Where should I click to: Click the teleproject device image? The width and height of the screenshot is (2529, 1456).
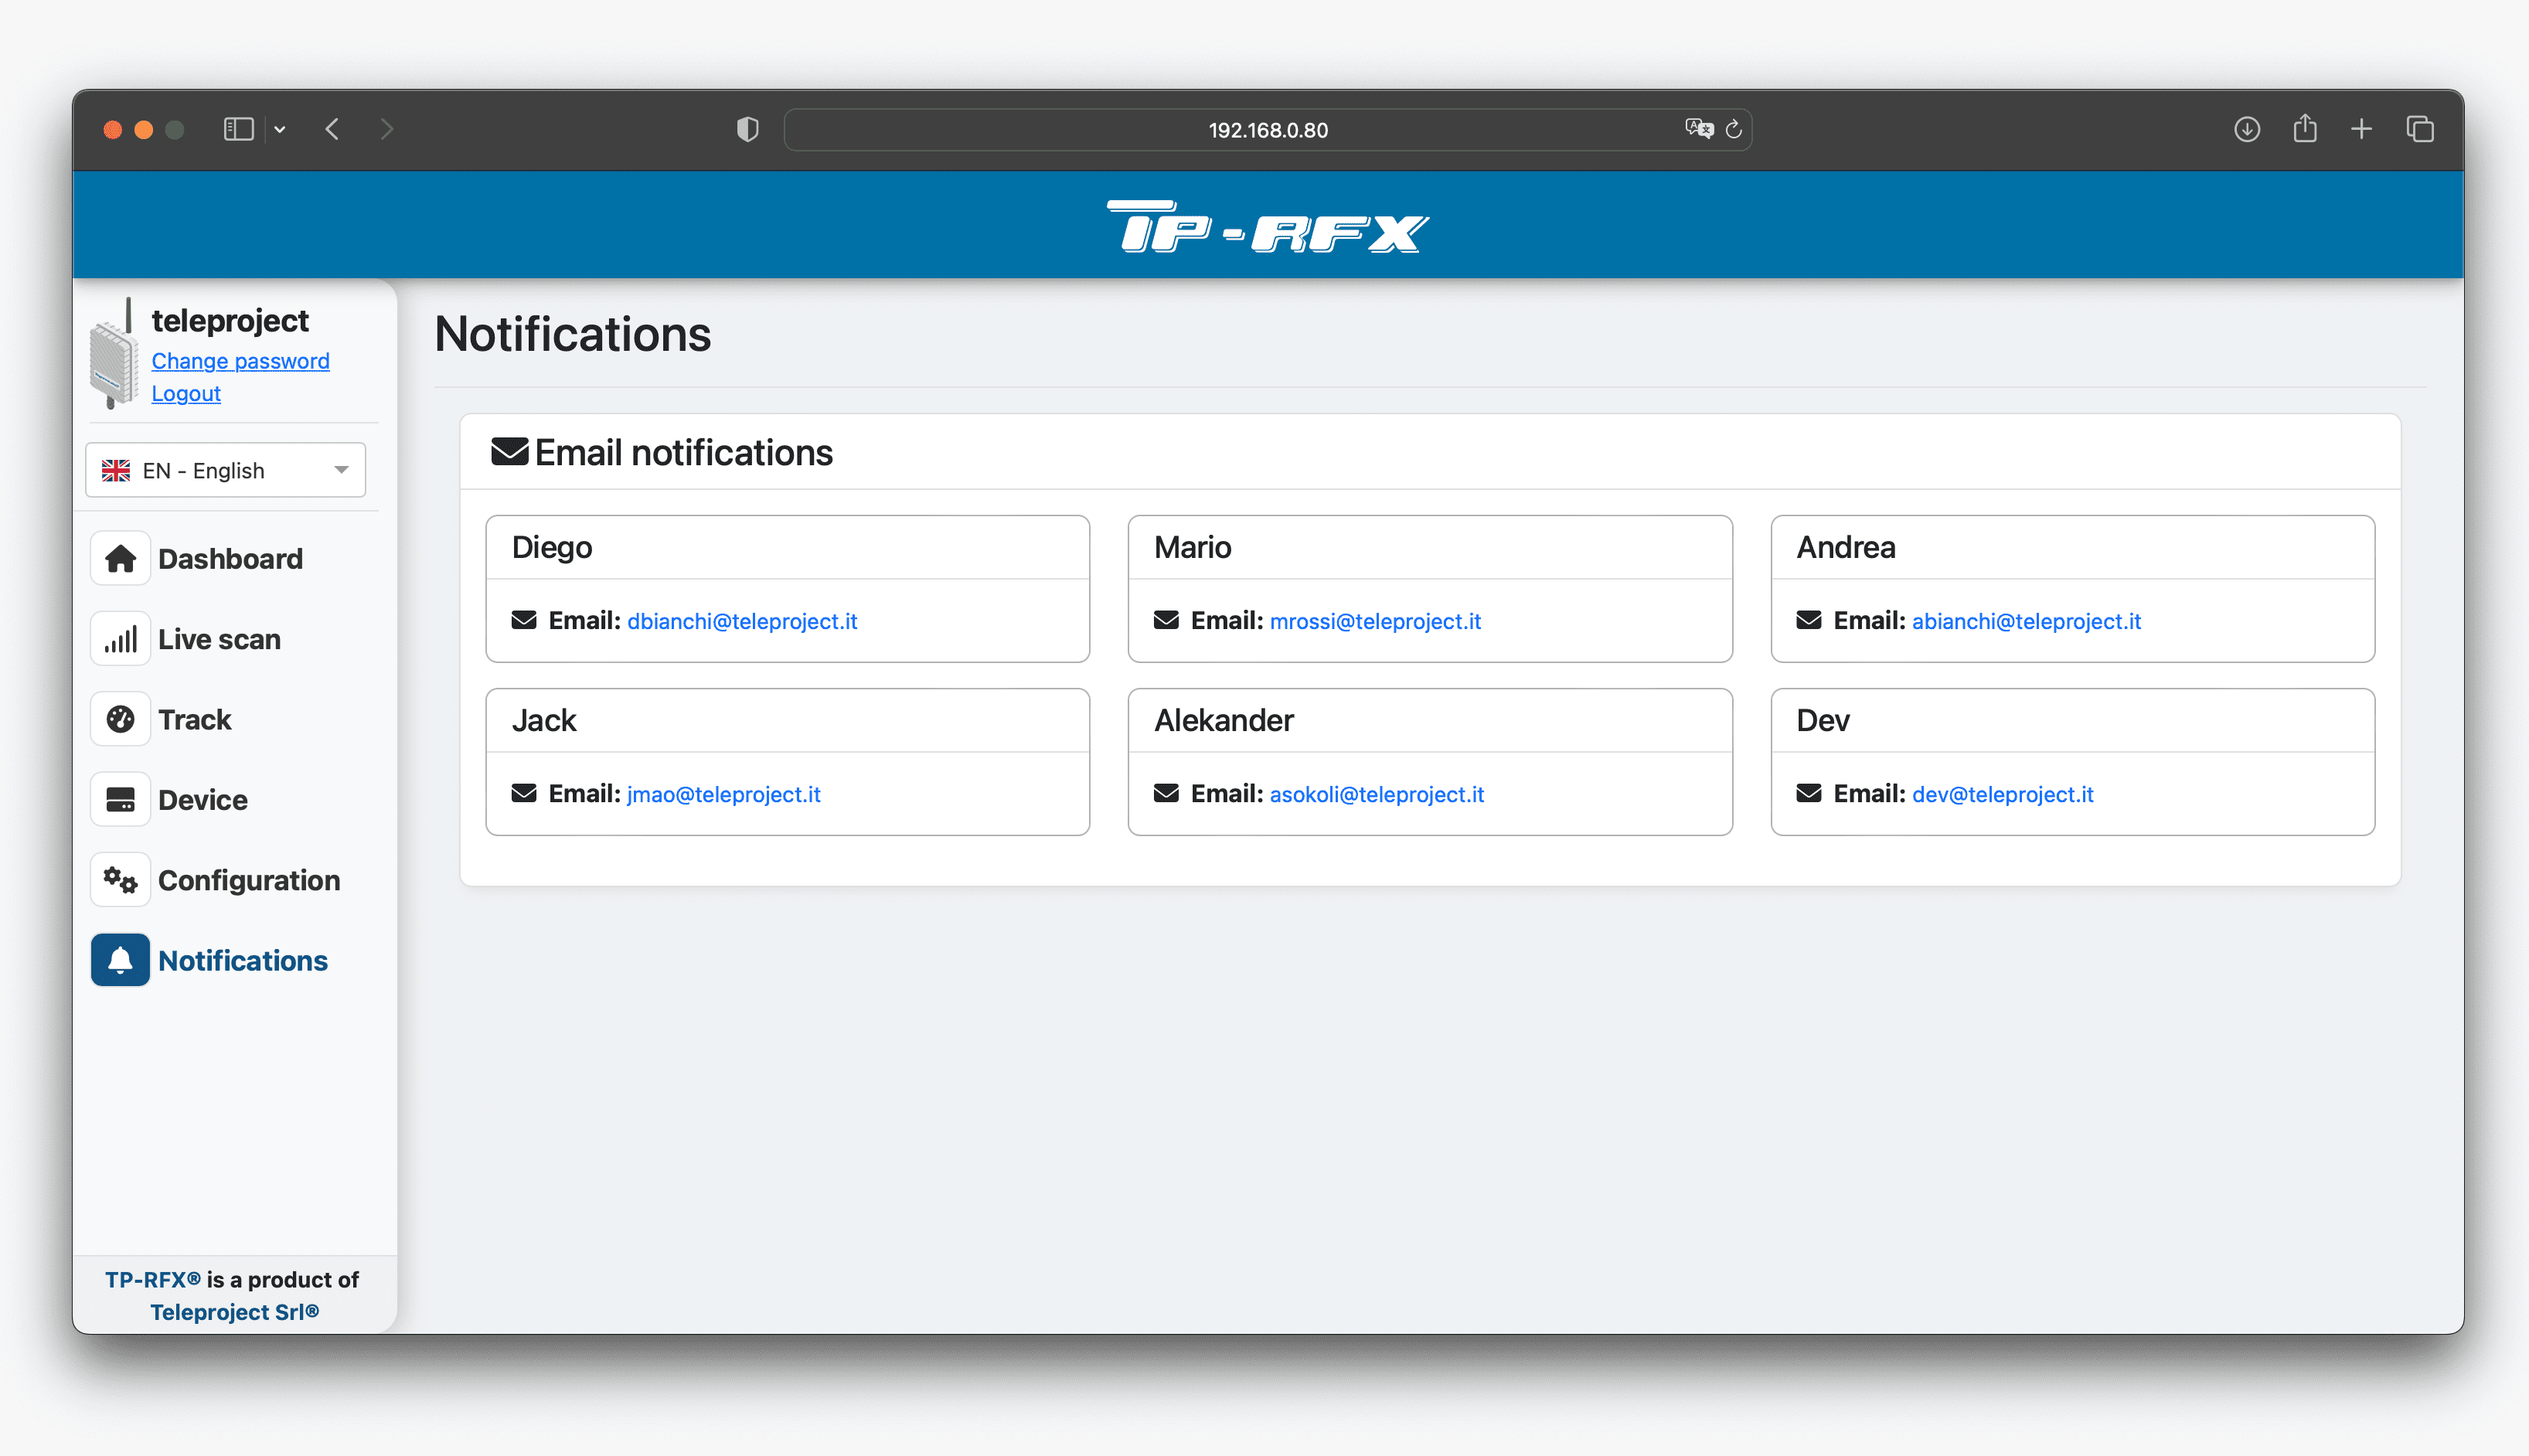click(x=114, y=355)
